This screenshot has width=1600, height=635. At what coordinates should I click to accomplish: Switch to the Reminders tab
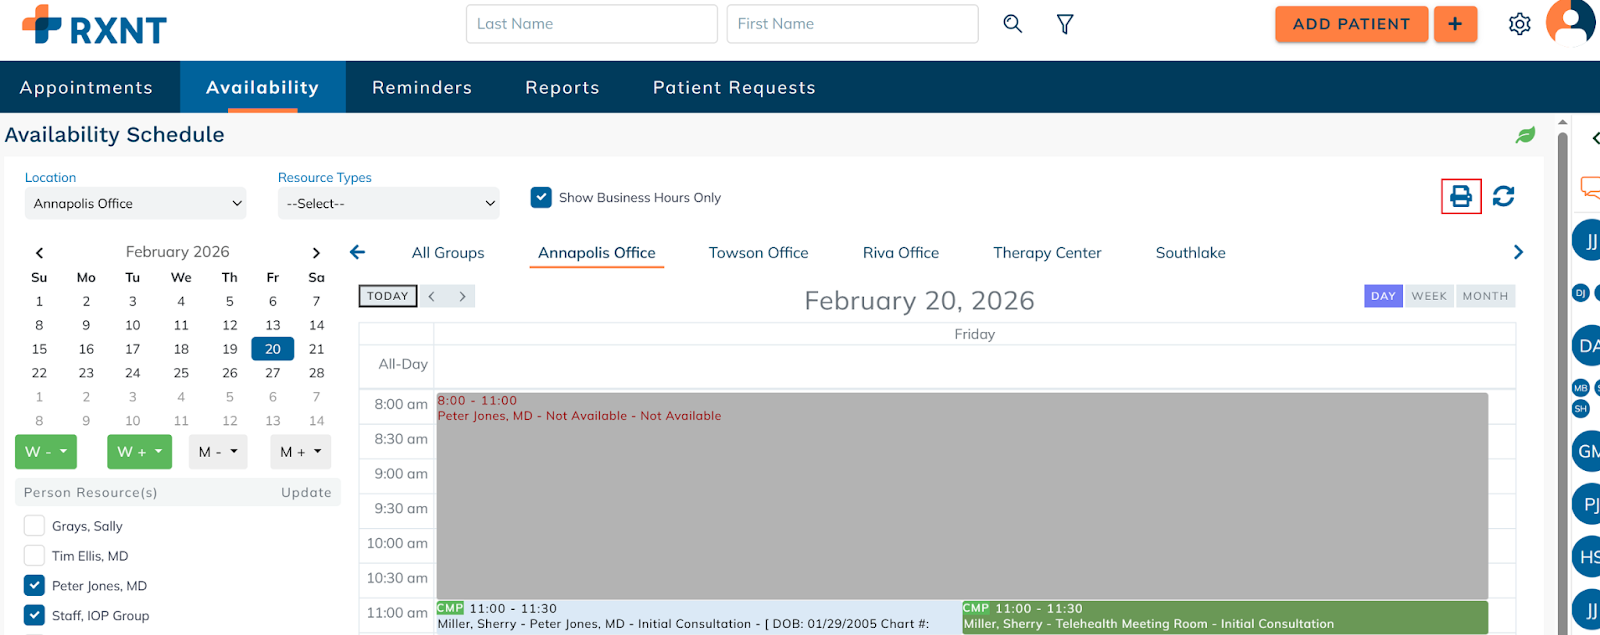coord(421,88)
